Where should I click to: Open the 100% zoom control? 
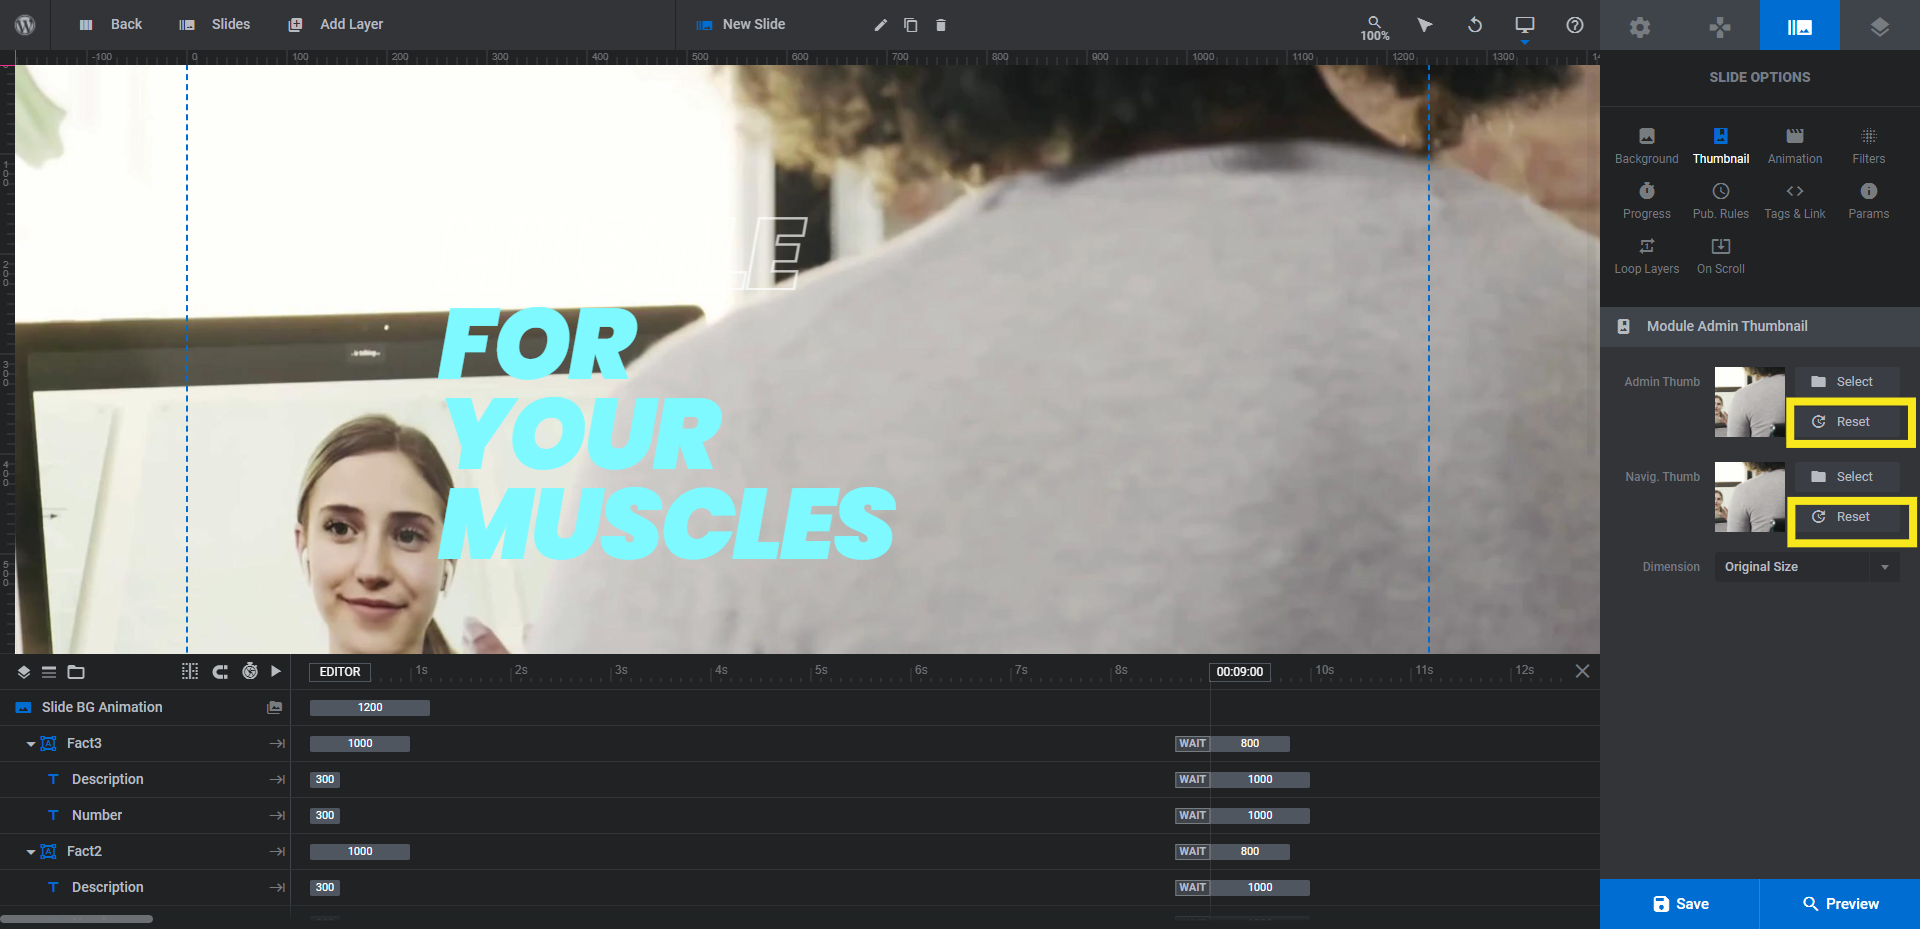pyautogui.click(x=1375, y=28)
